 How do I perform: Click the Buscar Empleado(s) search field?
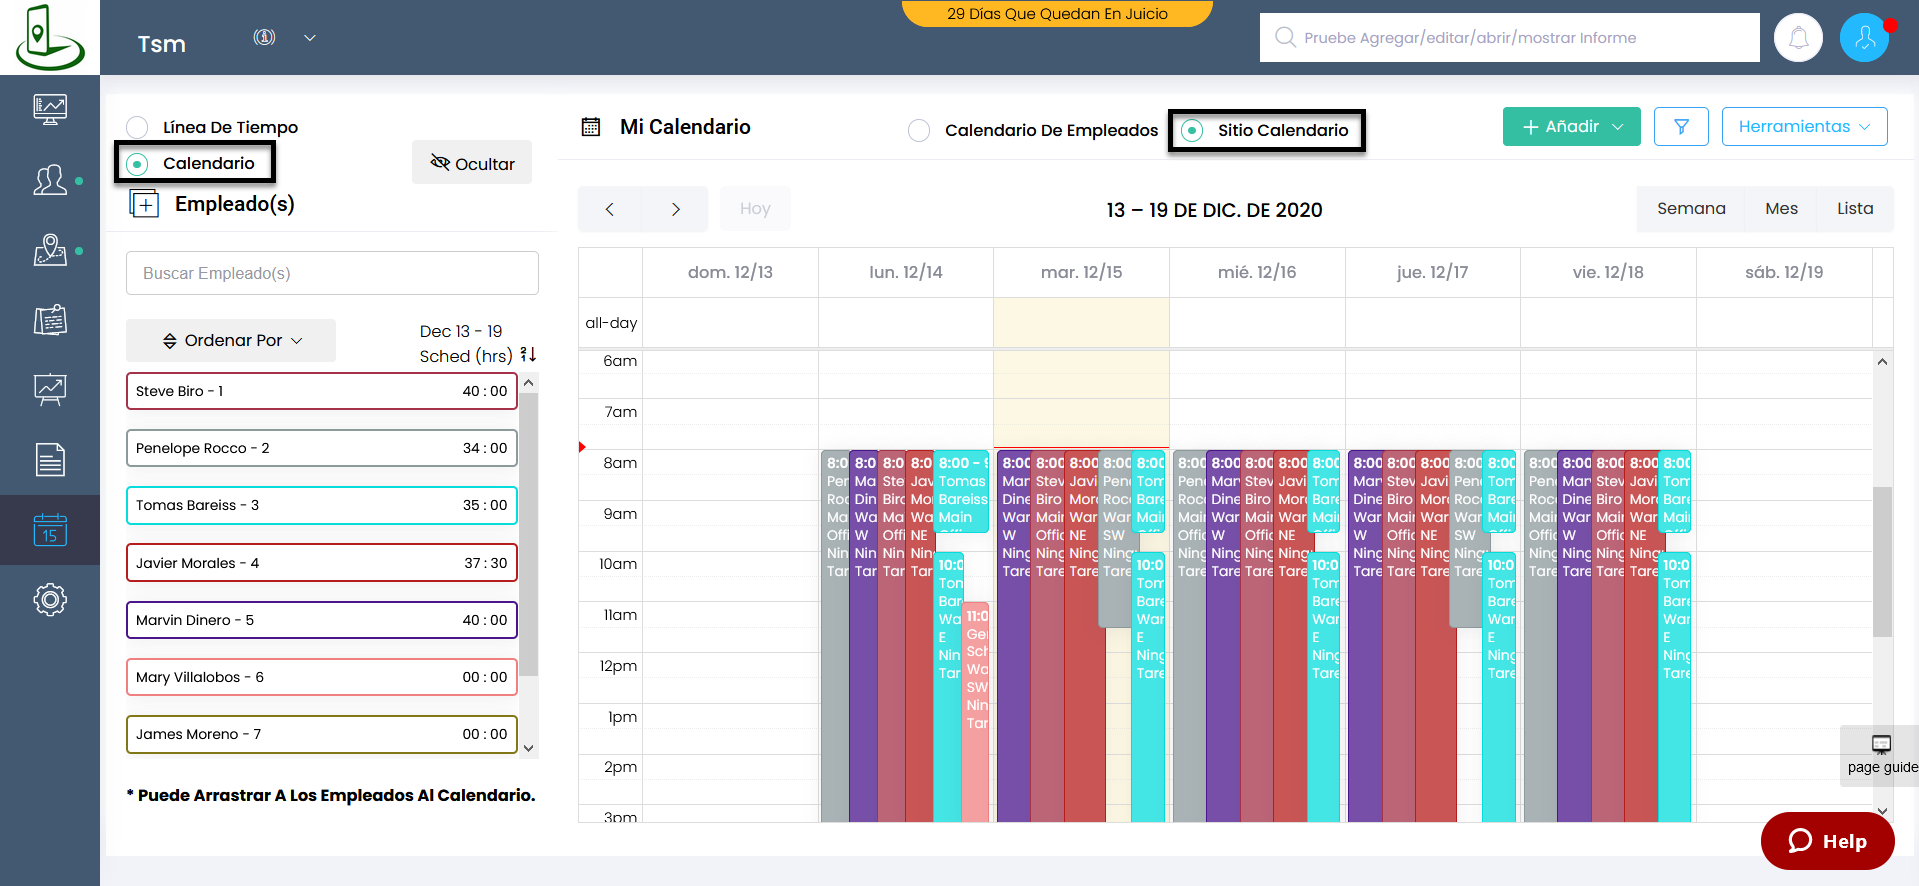click(x=332, y=273)
